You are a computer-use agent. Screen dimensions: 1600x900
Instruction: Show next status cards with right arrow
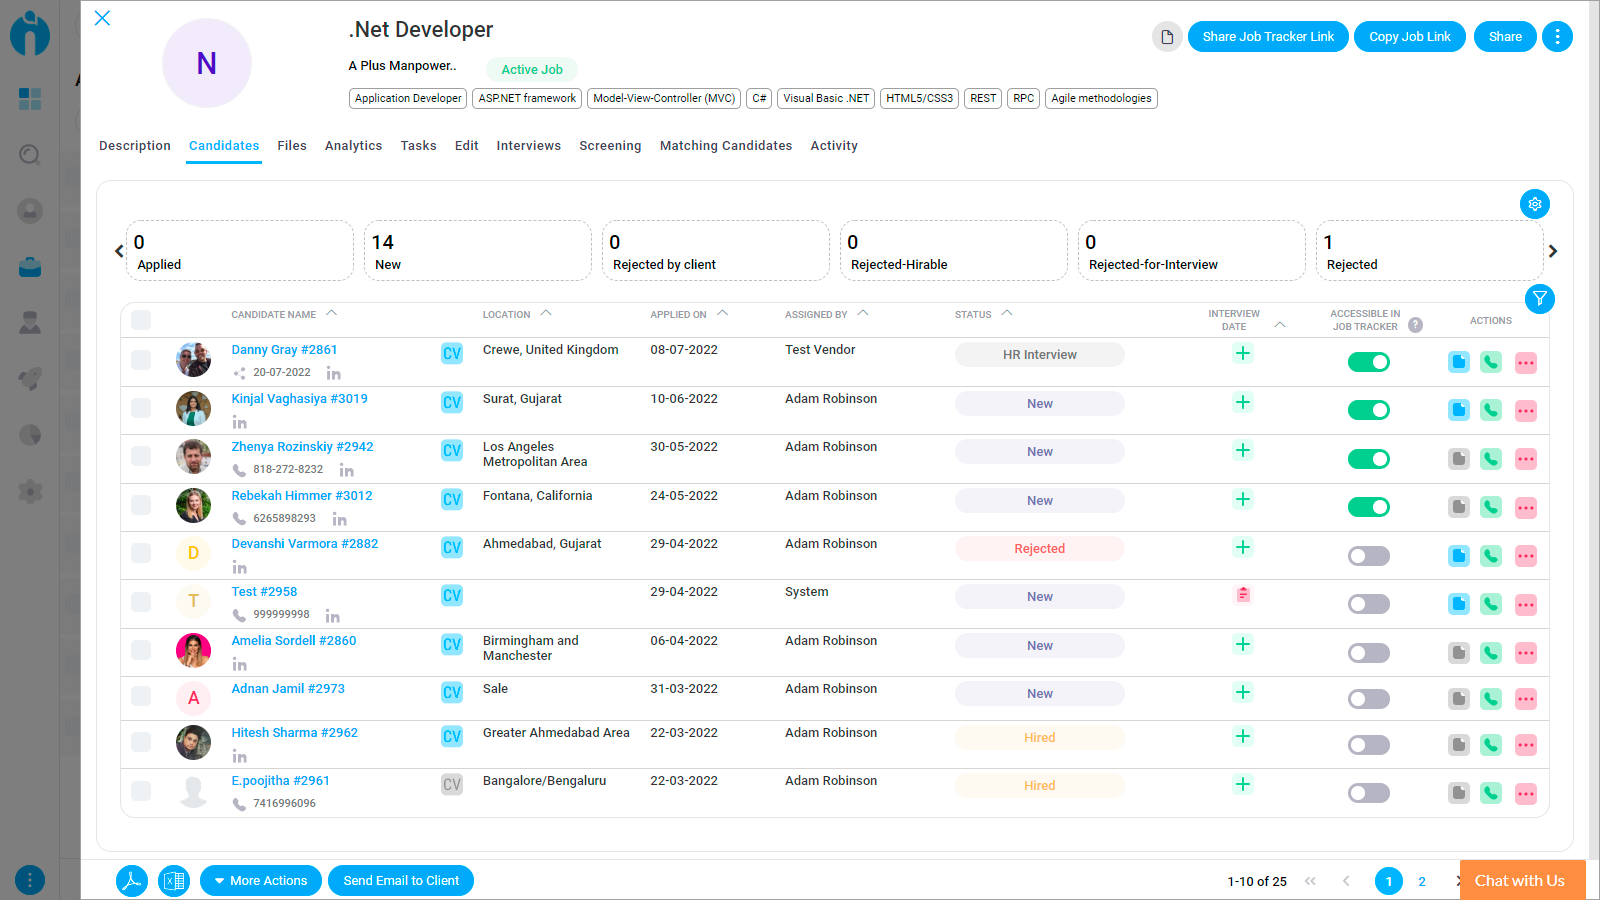pos(1553,251)
